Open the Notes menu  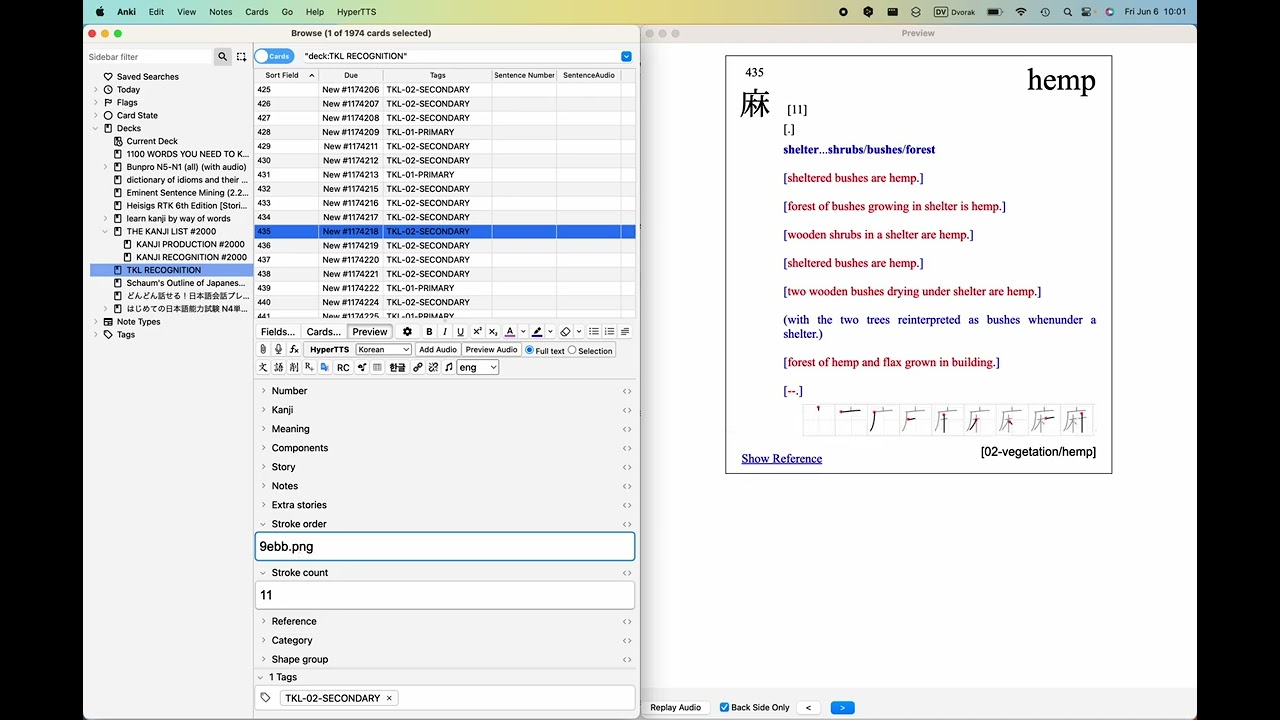[221, 12]
